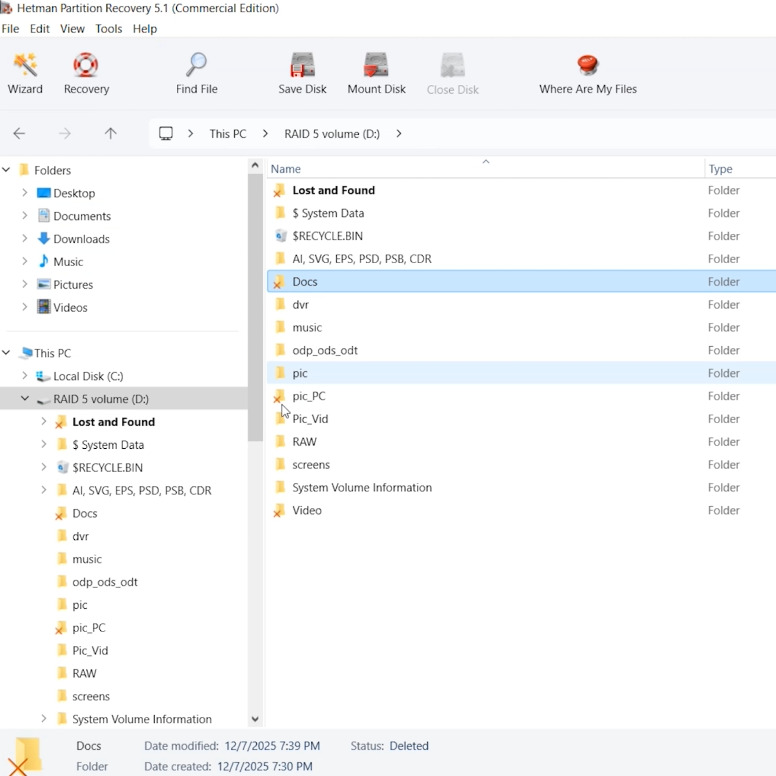Select the Desktop folder in tree
The height and width of the screenshot is (776, 776).
click(74, 194)
